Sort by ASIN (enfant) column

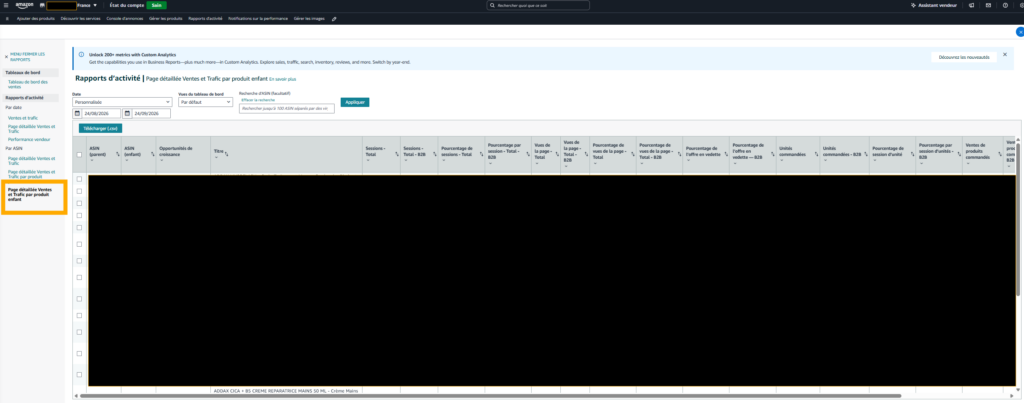[x=153, y=155]
